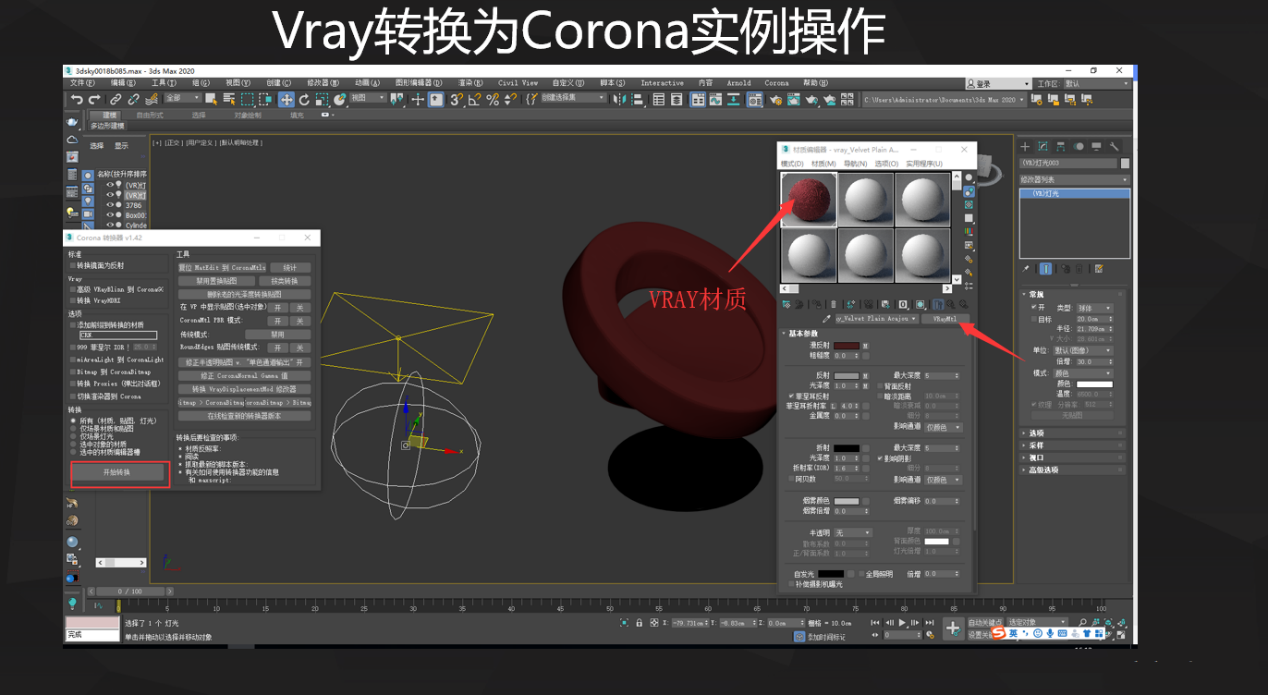Open the '修改器列表' modifier list dropdown

[1074, 180]
